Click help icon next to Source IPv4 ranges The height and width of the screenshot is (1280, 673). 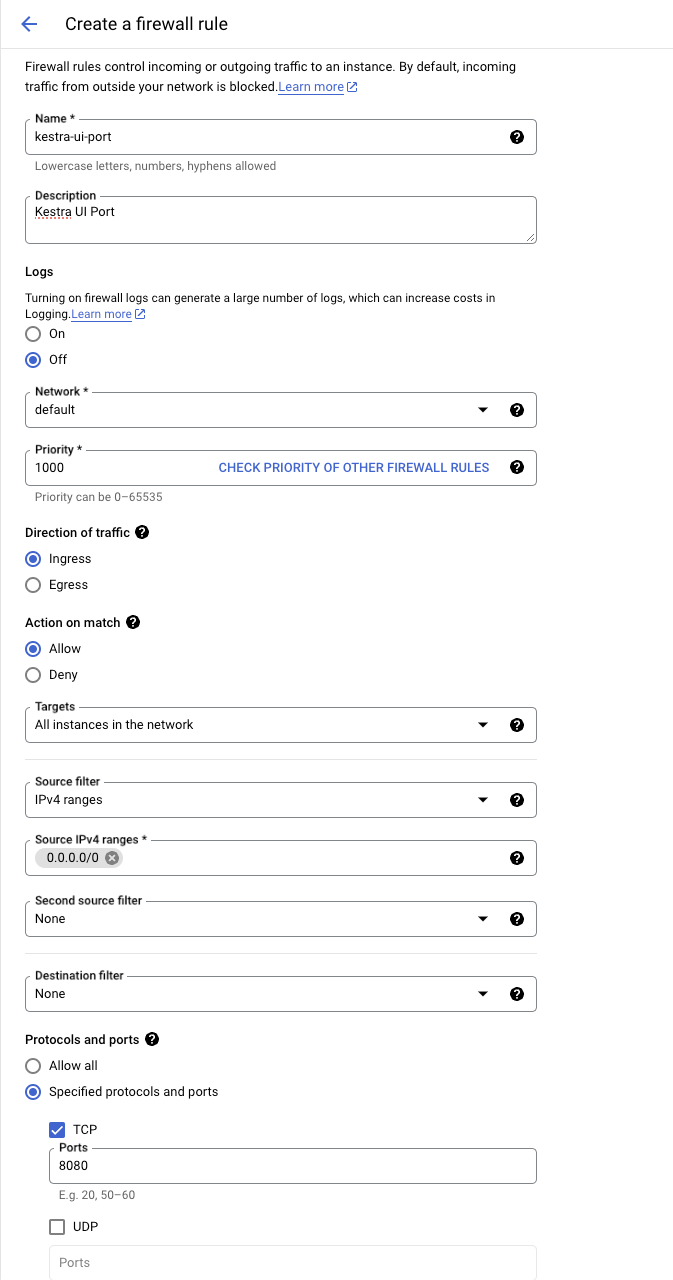click(x=517, y=857)
